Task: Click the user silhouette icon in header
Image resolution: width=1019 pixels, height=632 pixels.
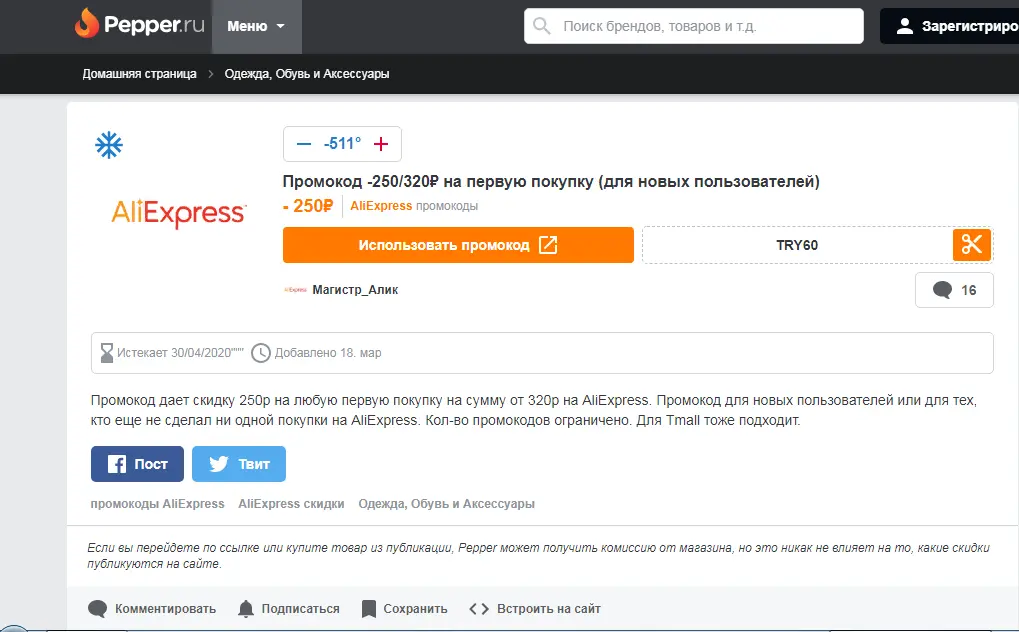Action: 905,26
